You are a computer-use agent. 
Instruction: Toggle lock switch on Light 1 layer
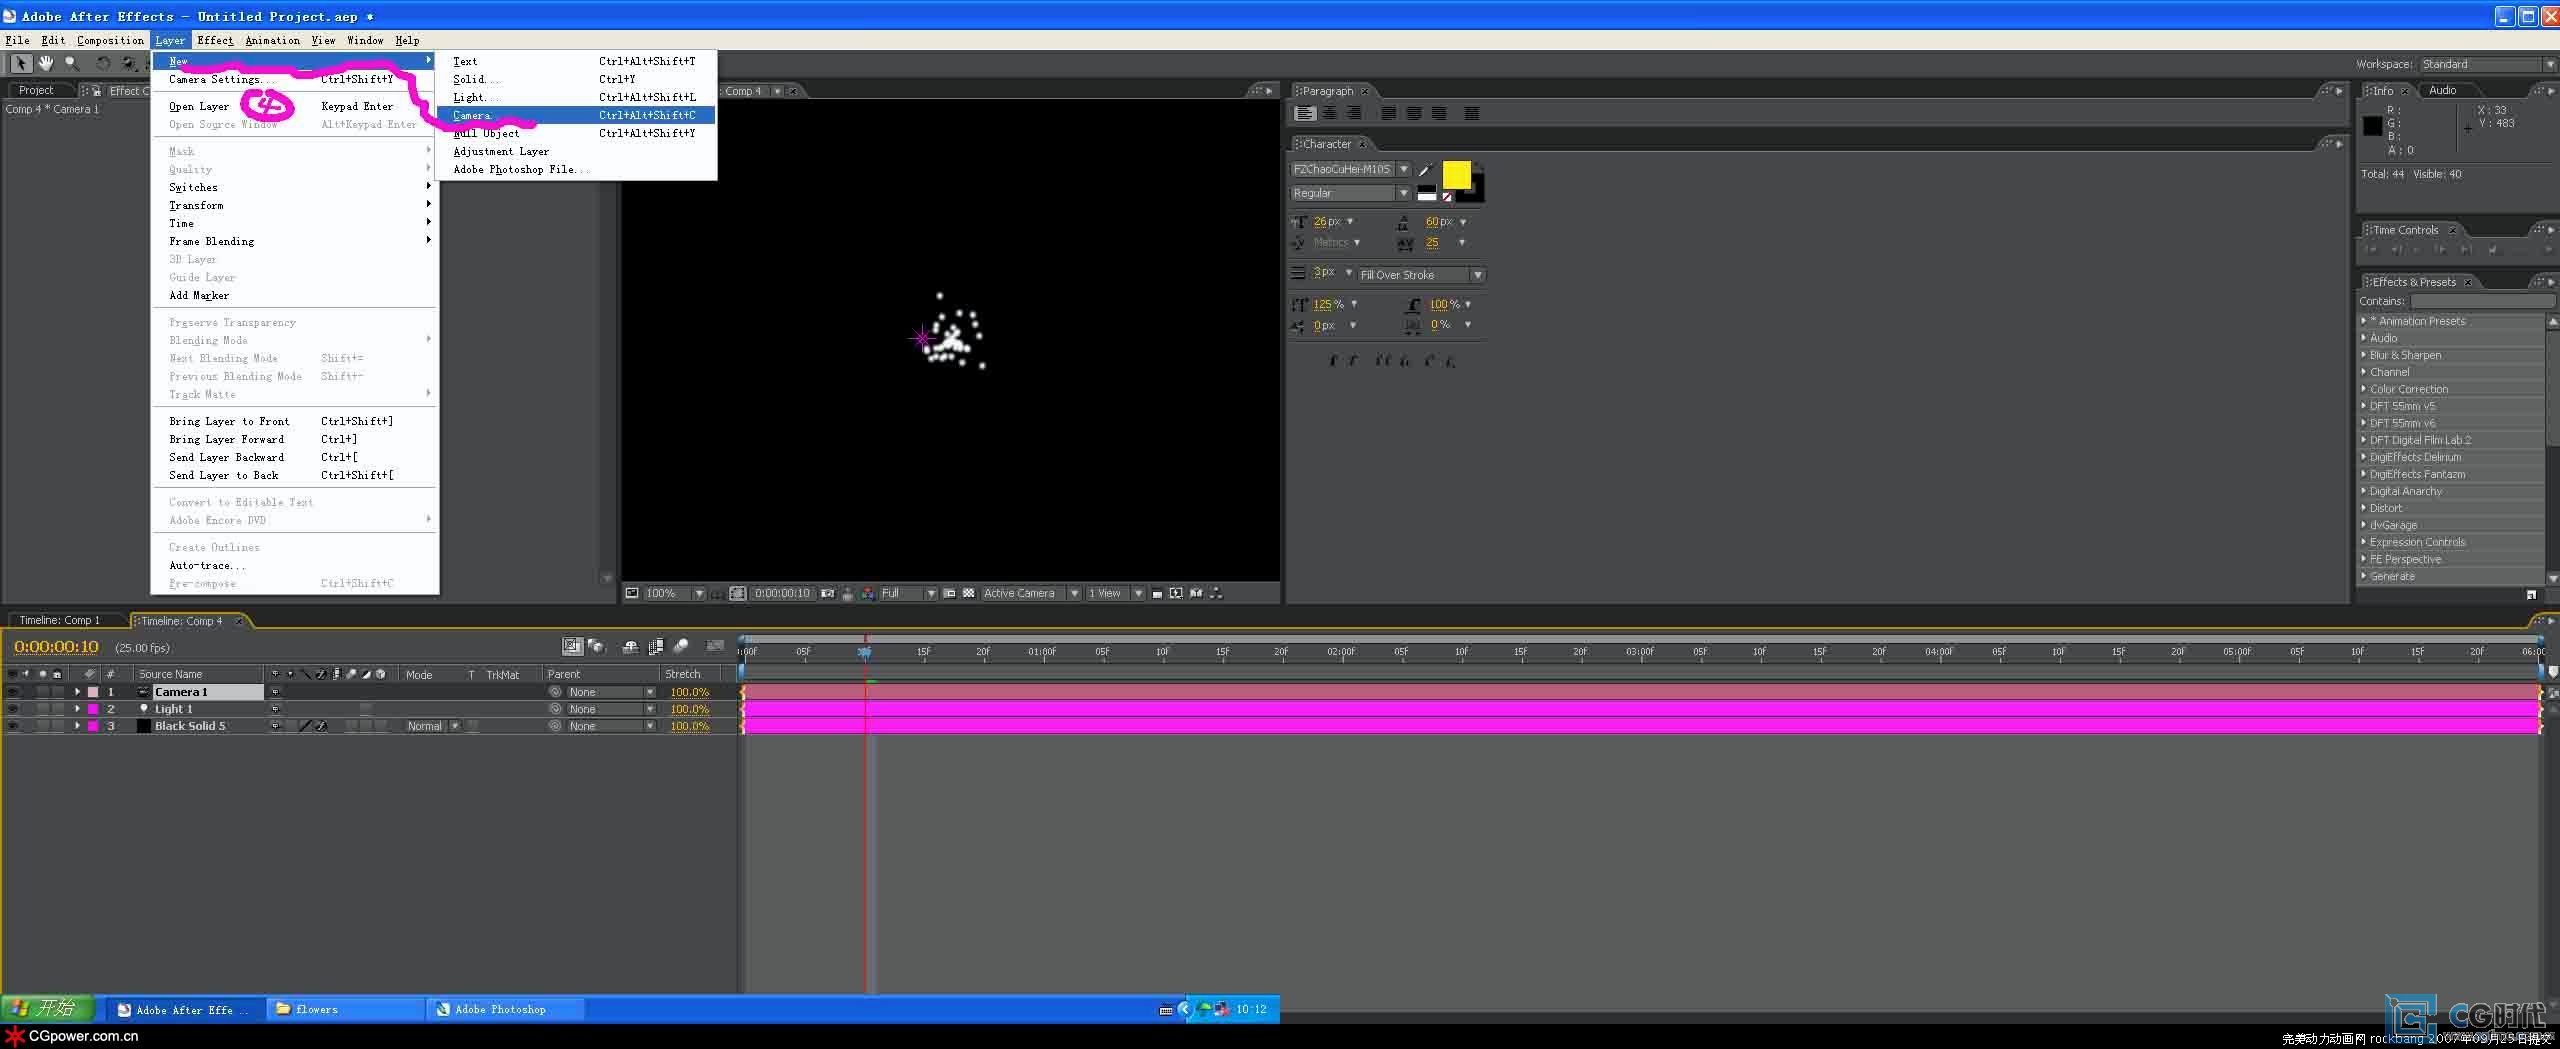pos(58,709)
